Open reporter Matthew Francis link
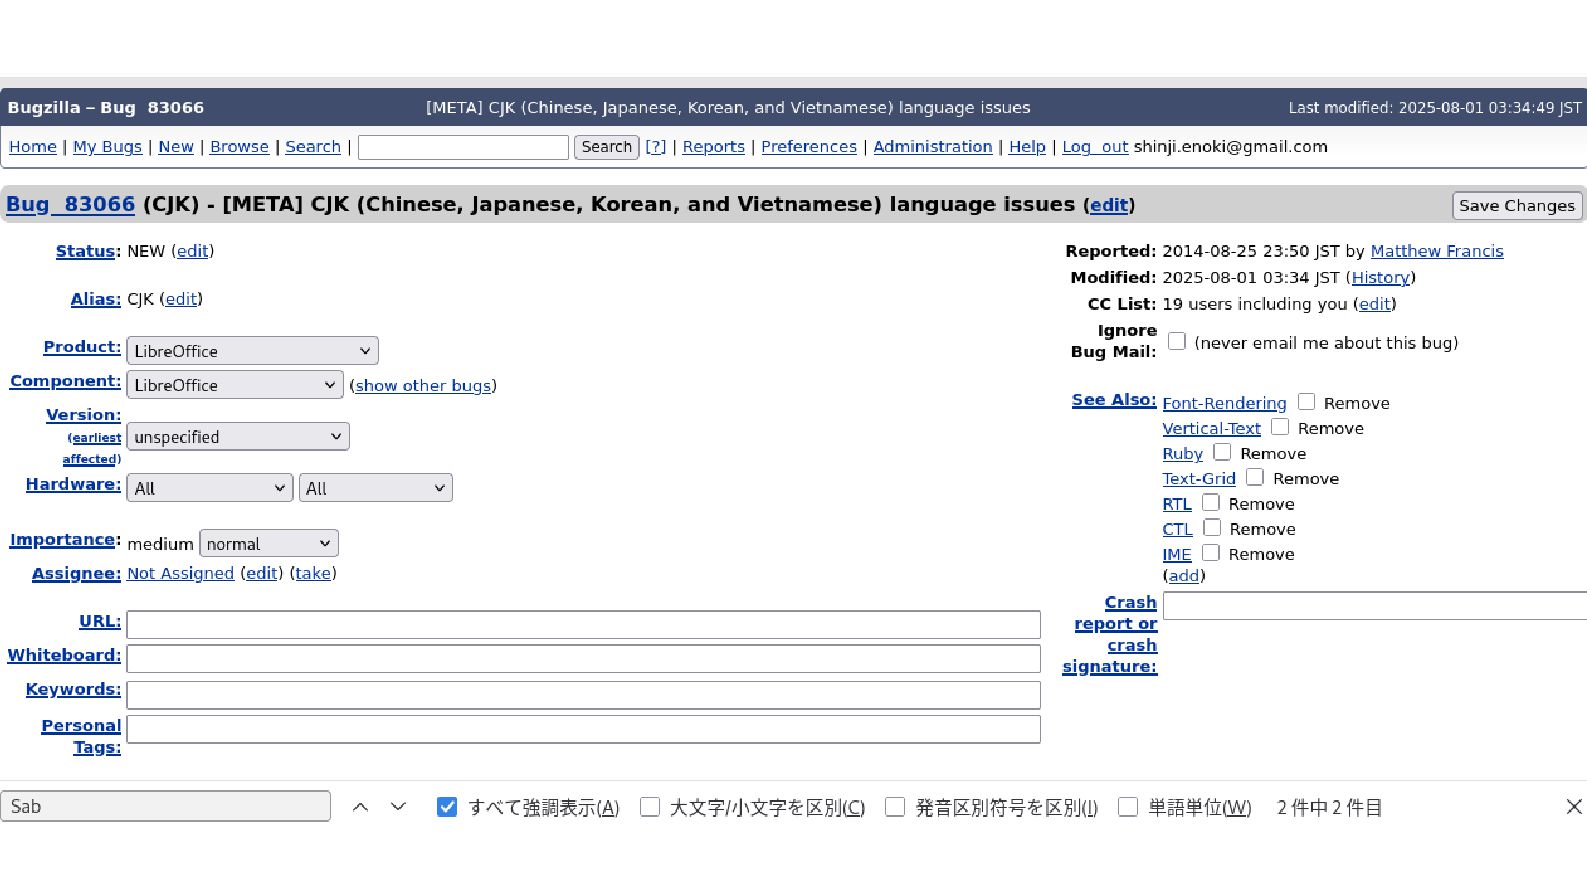 1436,251
